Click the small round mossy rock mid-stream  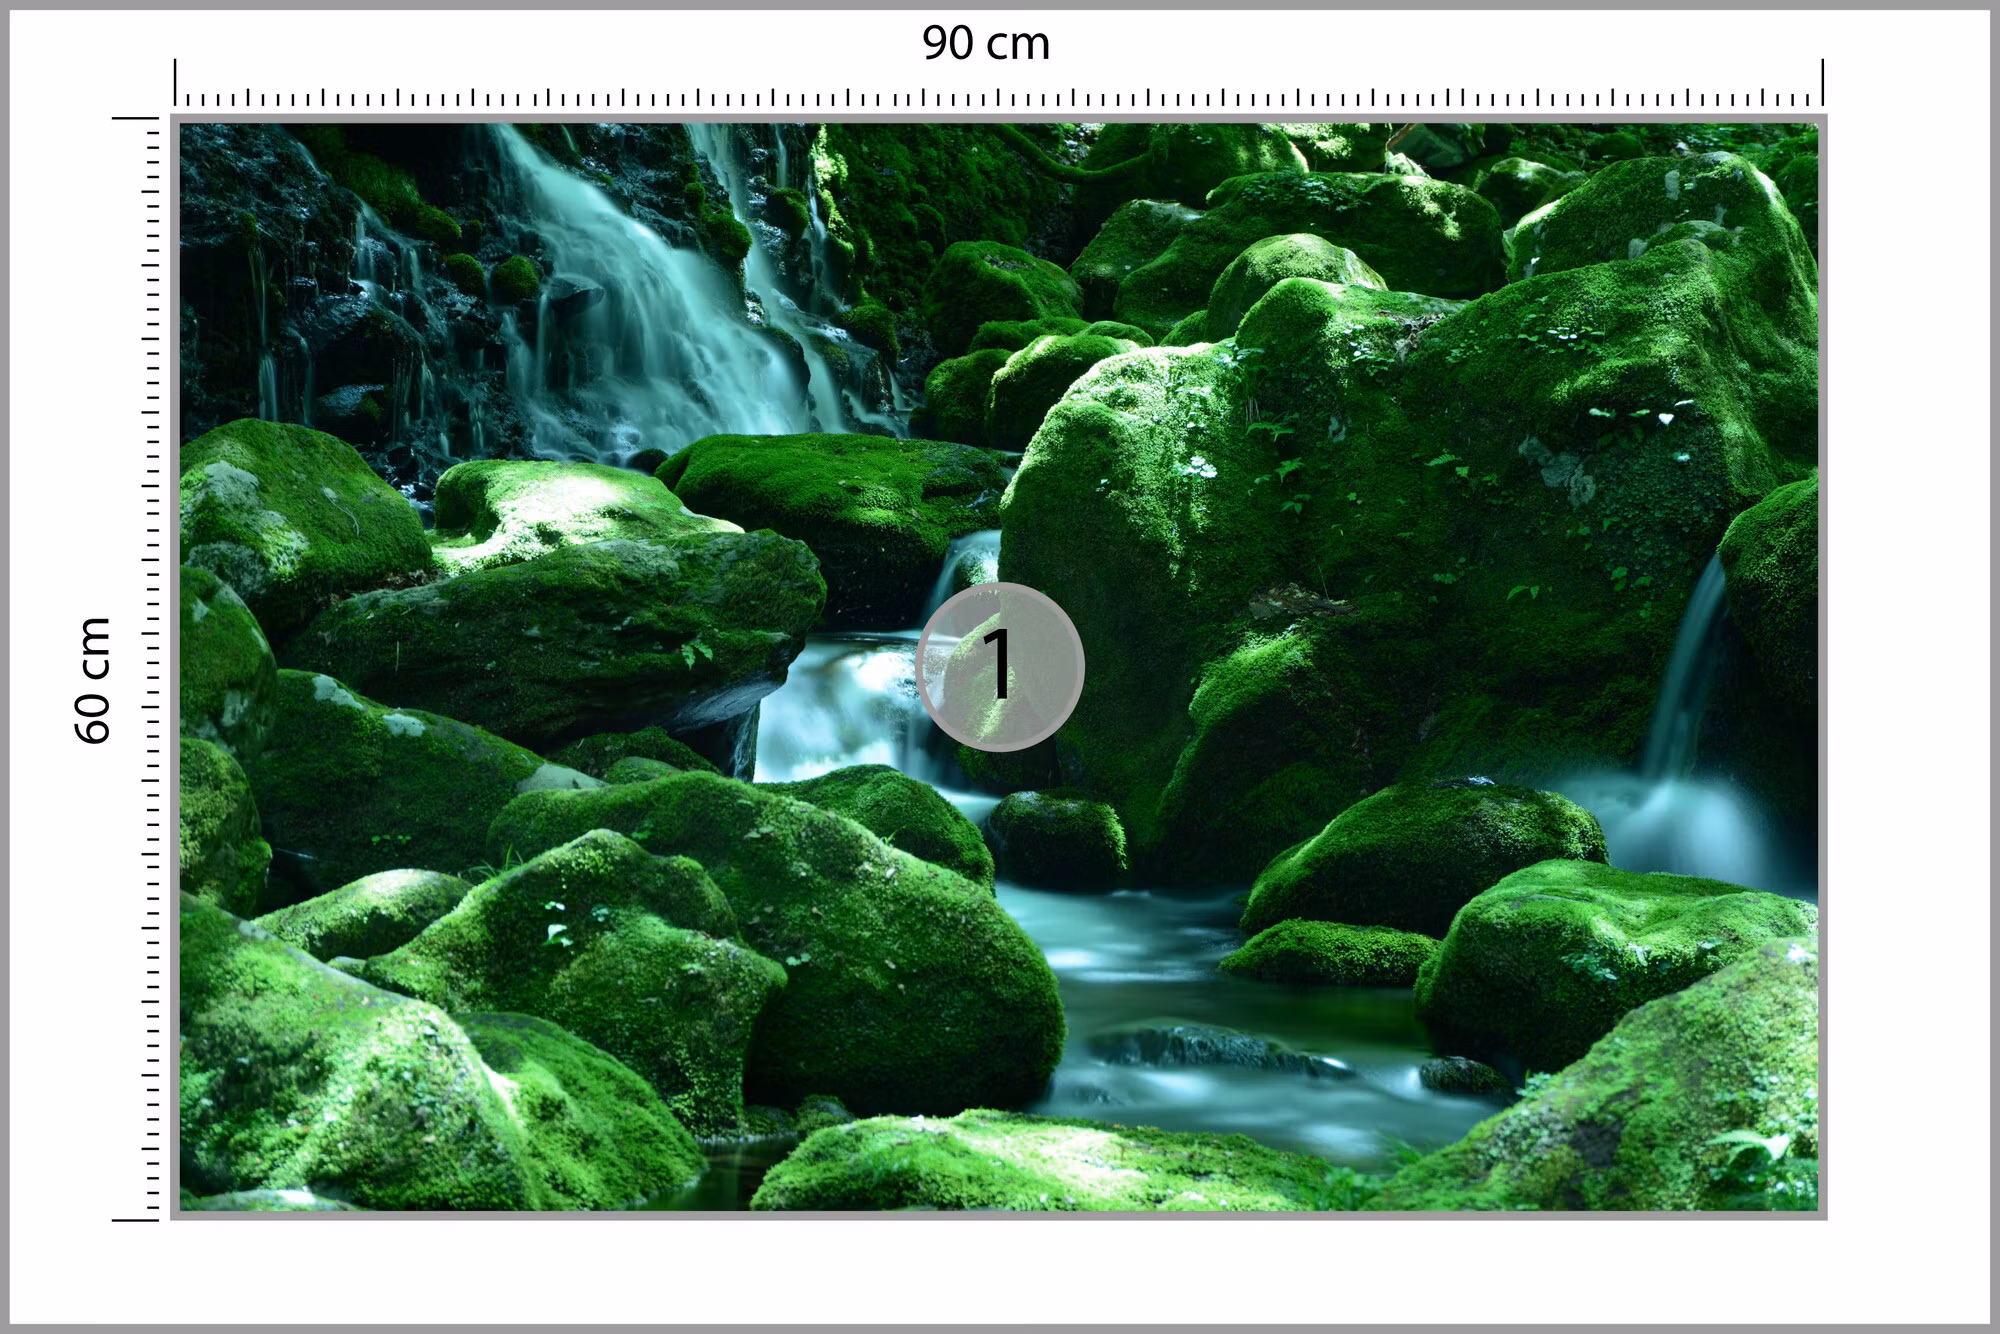tap(1057, 838)
